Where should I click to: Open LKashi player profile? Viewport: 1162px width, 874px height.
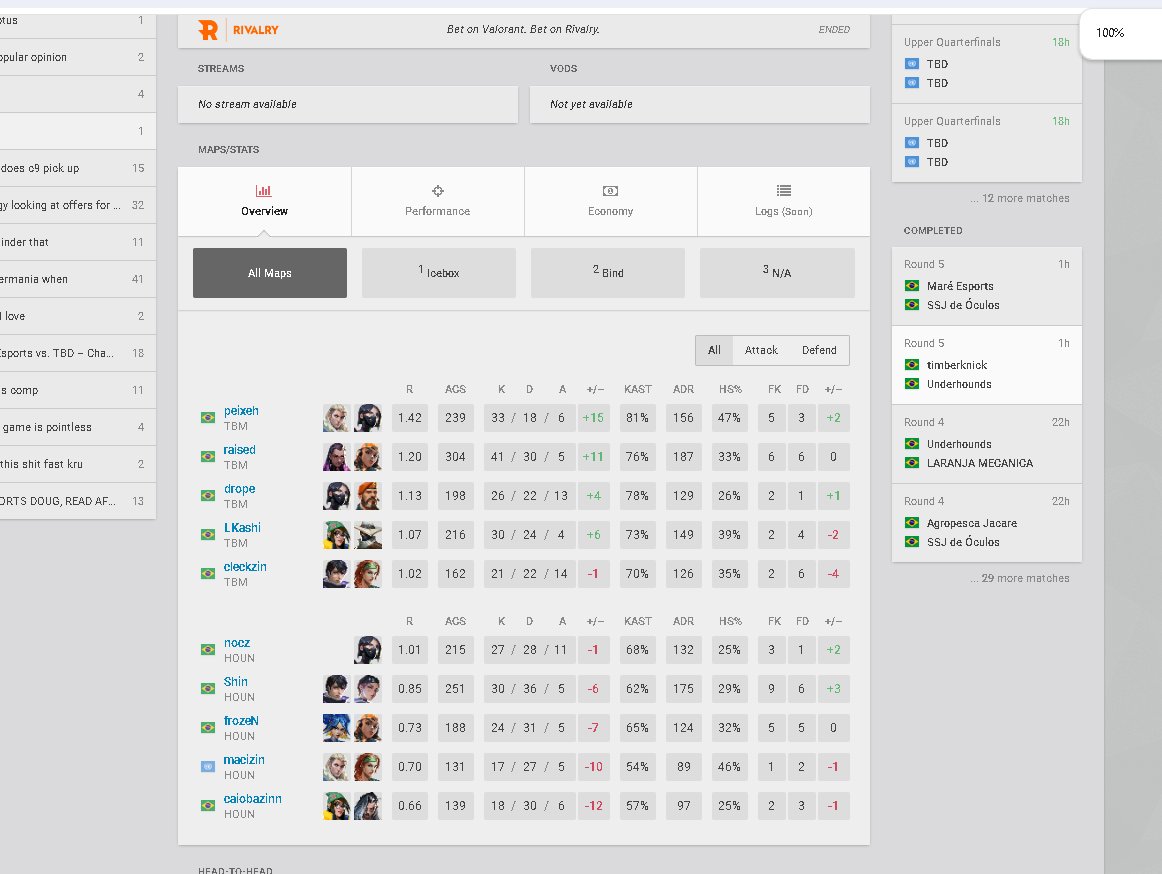[x=242, y=528]
